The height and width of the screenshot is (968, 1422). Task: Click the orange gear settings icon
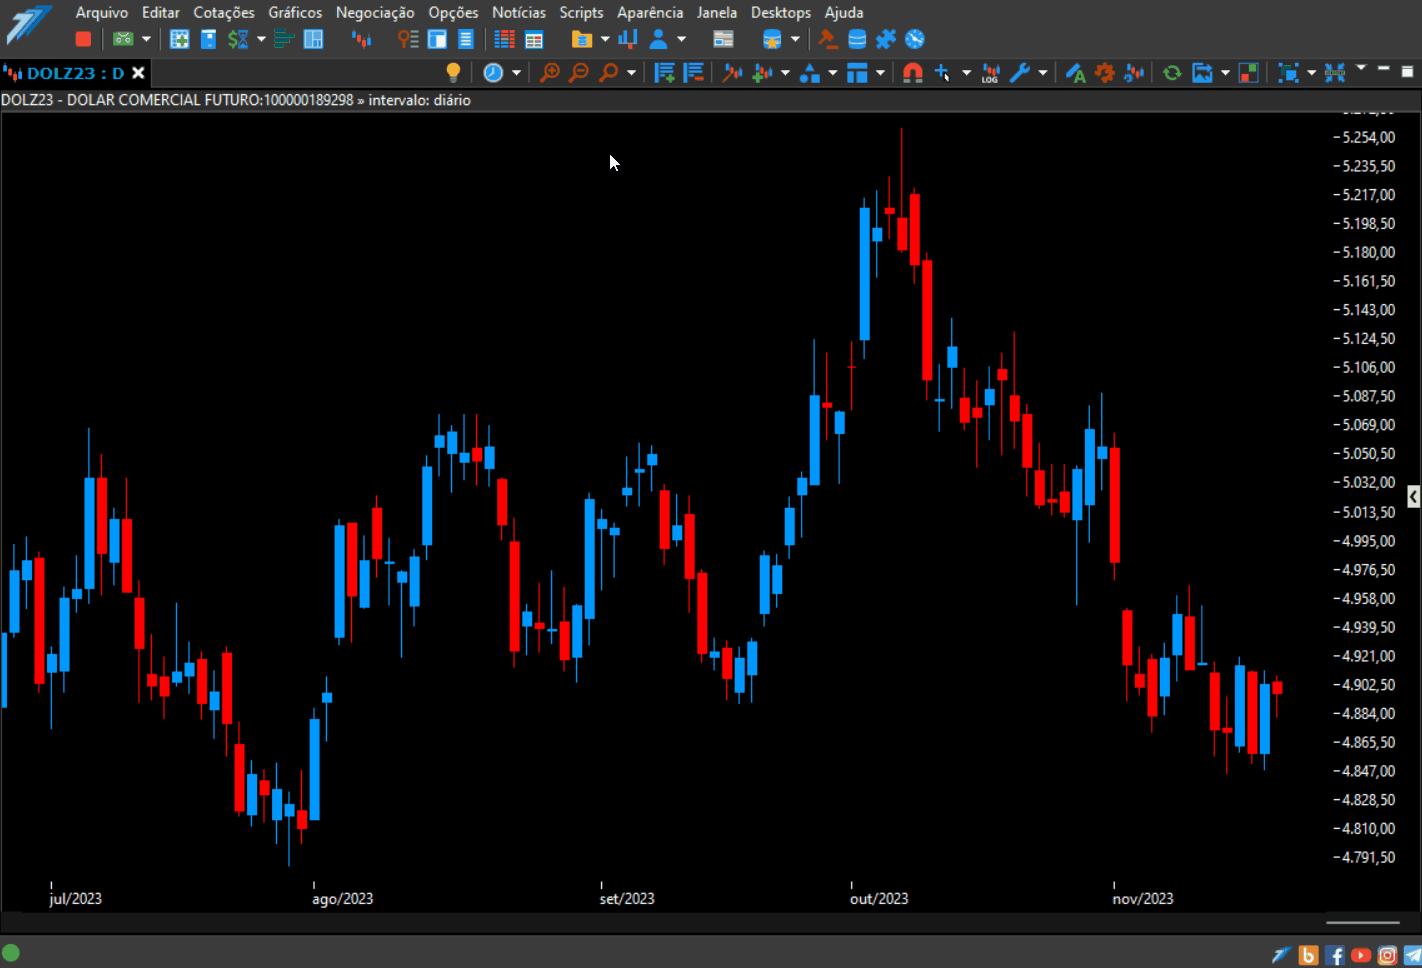(x=1105, y=72)
